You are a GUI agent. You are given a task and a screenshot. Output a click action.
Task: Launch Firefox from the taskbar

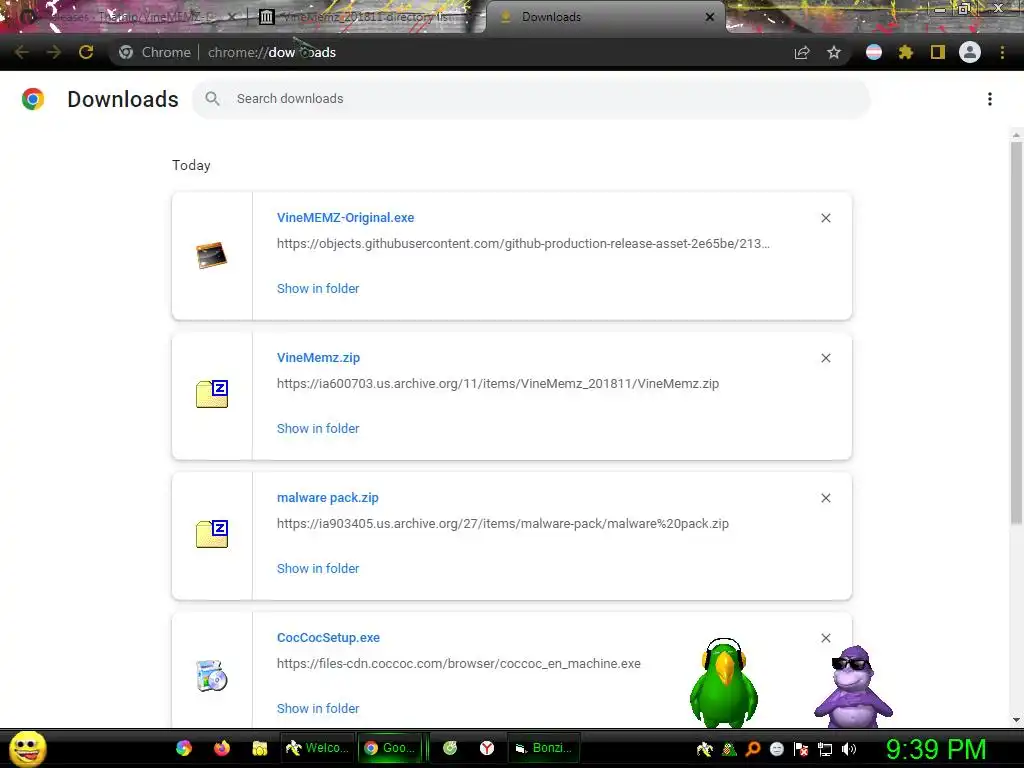click(x=222, y=748)
